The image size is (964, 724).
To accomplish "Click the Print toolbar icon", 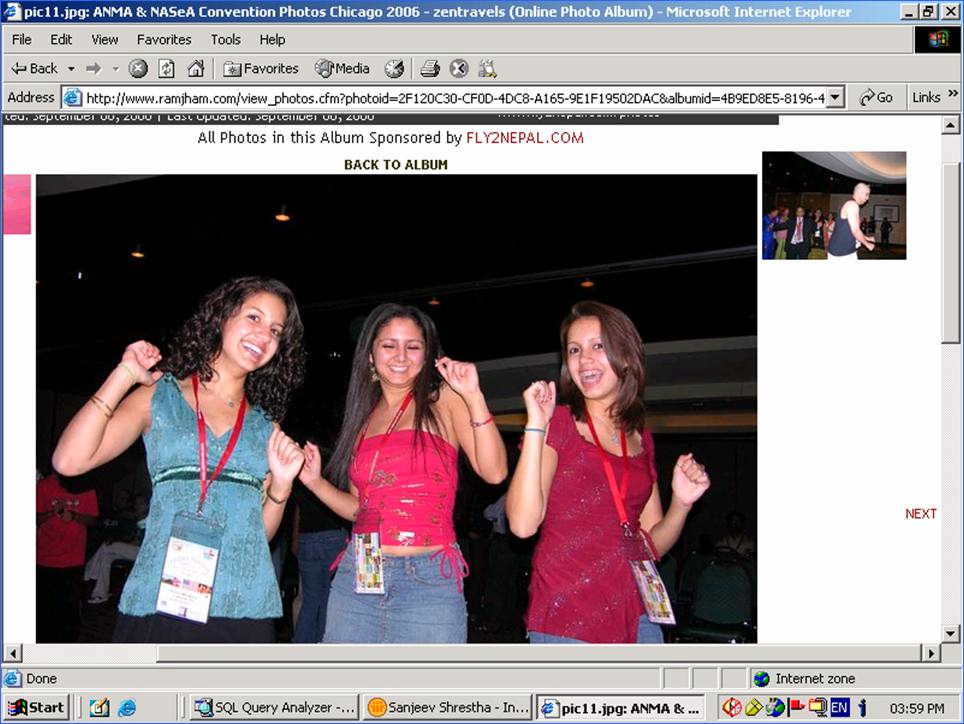I will 430,68.
